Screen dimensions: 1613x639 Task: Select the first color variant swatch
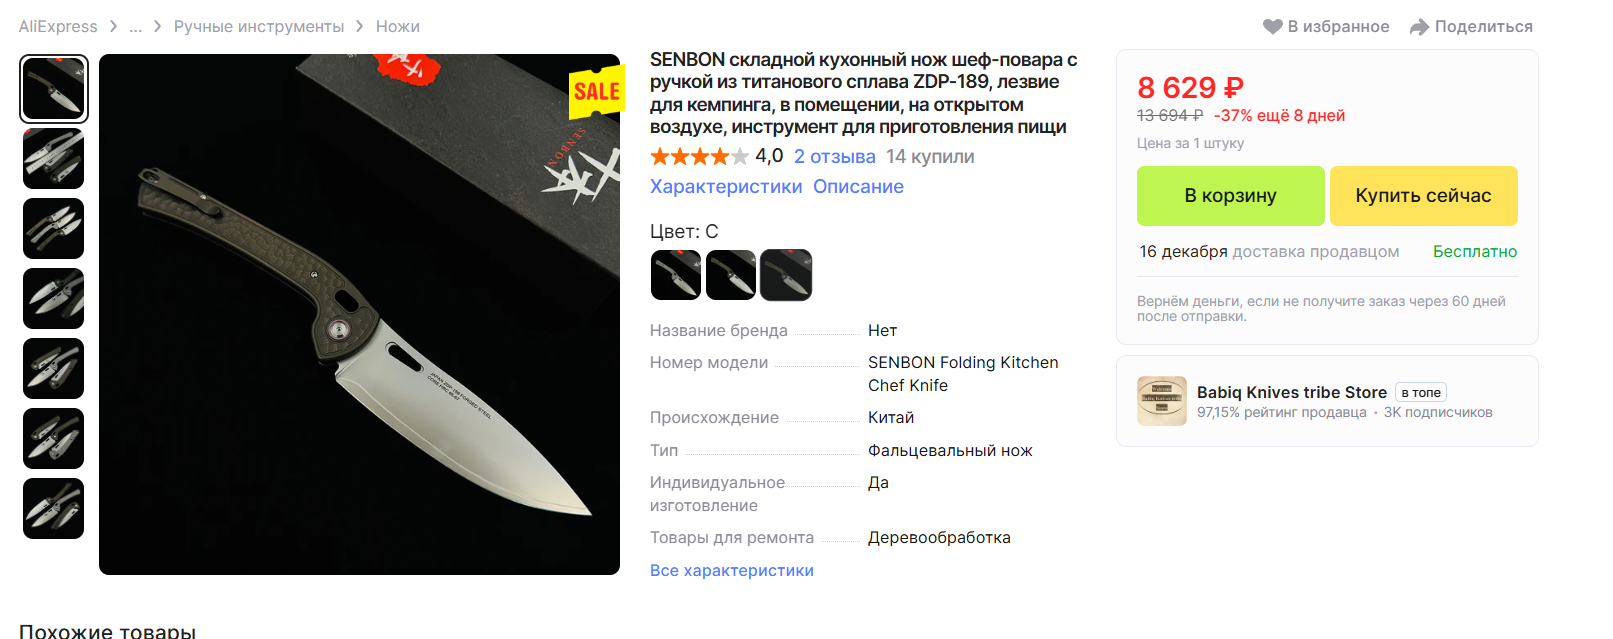(676, 275)
